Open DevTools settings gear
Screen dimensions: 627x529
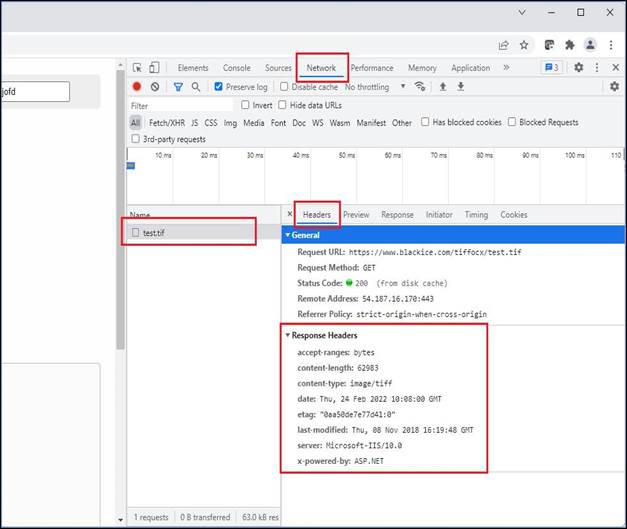(x=578, y=68)
